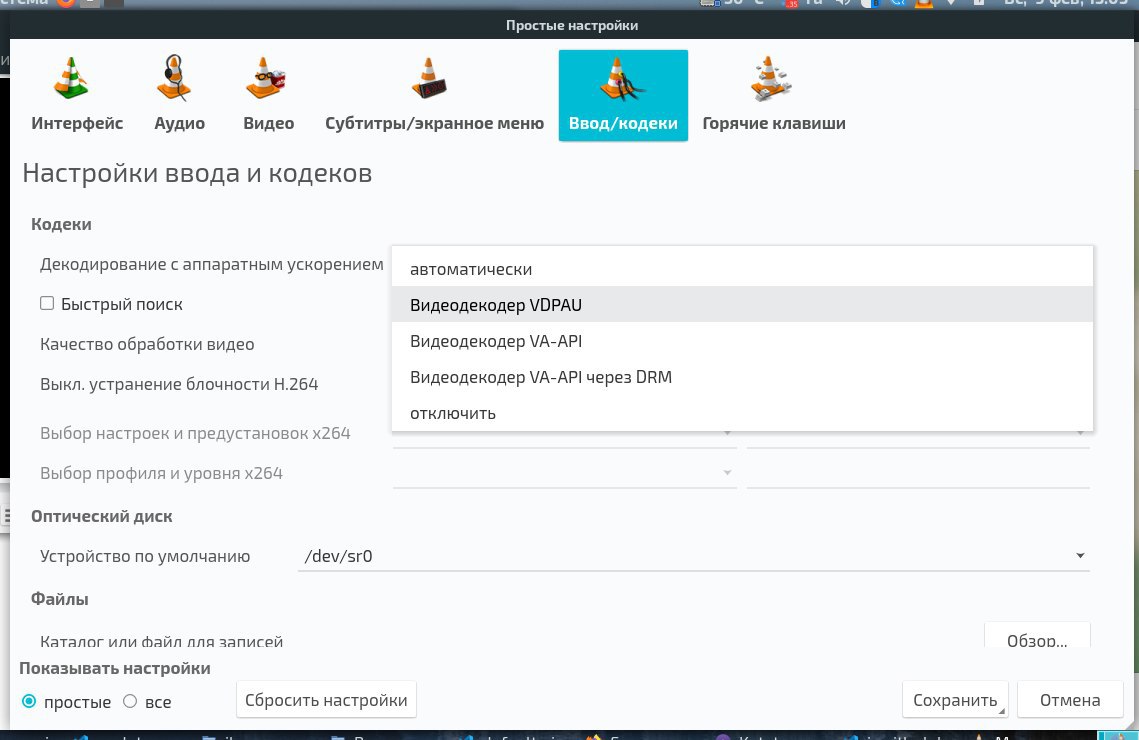Screen dimensions: 1139x740
Task: Open the Видео settings tab
Action: pos(268,96)
